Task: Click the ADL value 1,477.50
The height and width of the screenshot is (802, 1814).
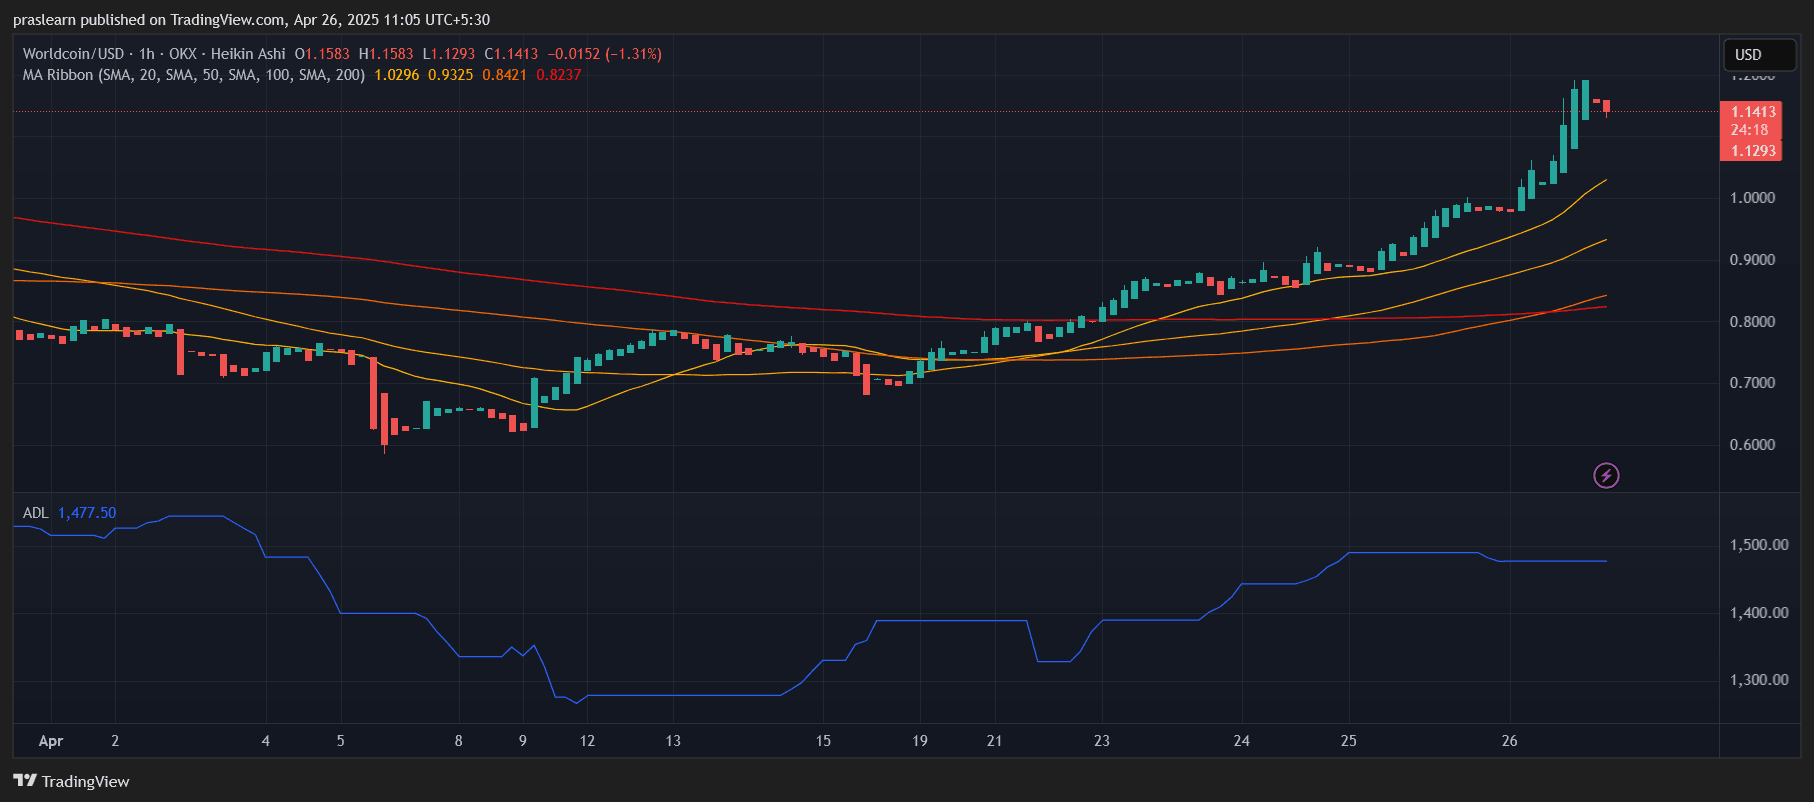Action: click(87, 513)
